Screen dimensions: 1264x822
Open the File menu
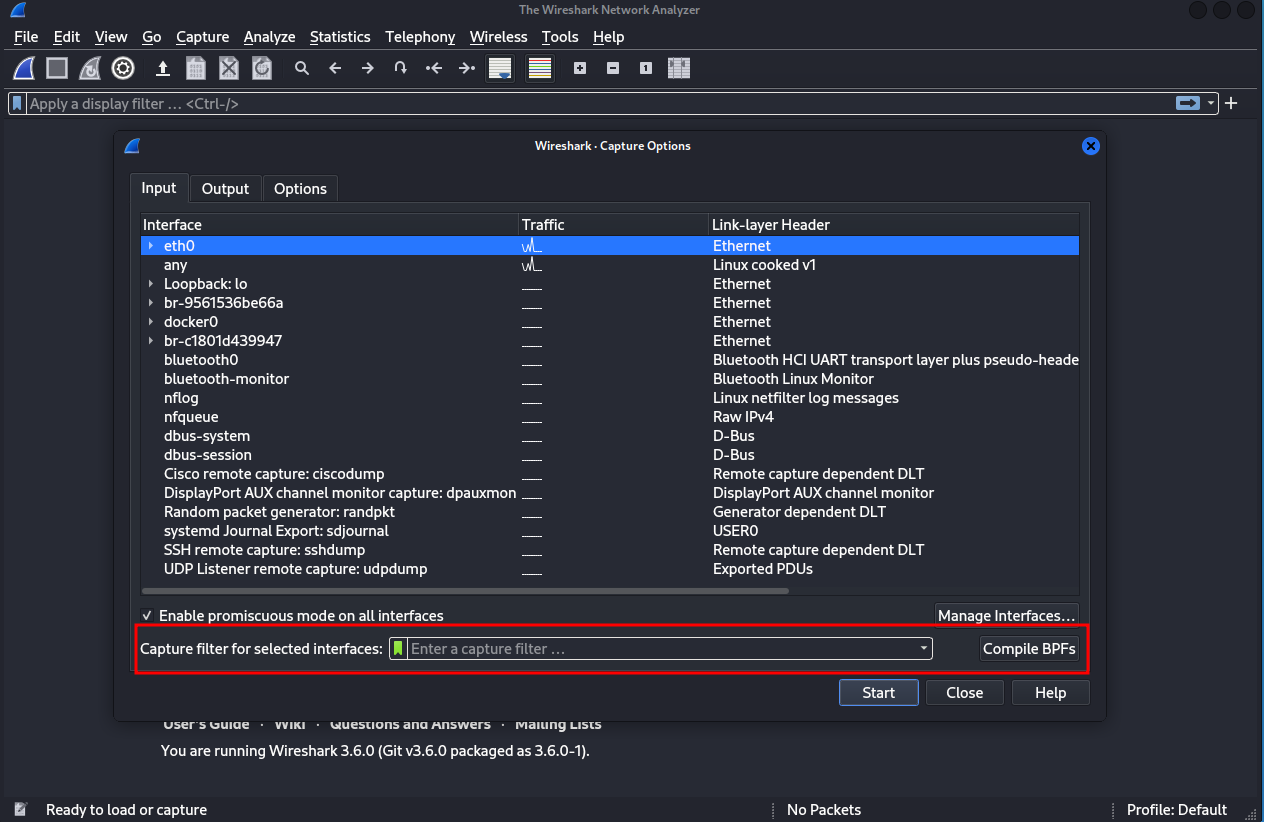pos(26,37)
